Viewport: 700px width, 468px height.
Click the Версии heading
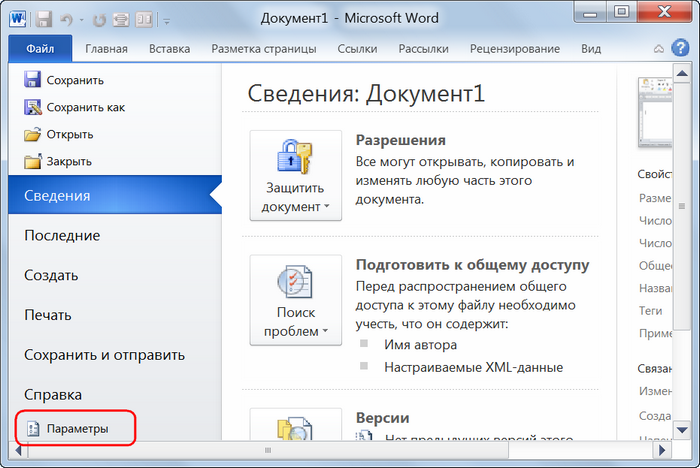pos(382,418)
